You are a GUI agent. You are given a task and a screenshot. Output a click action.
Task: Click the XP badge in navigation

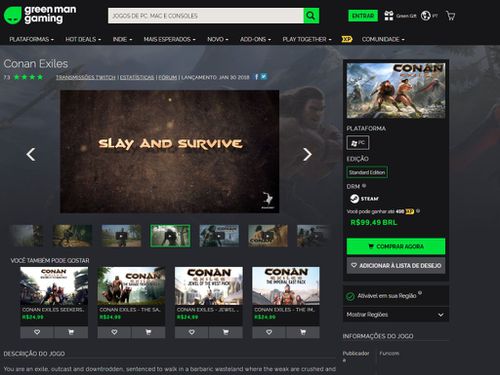click(347, 39)
